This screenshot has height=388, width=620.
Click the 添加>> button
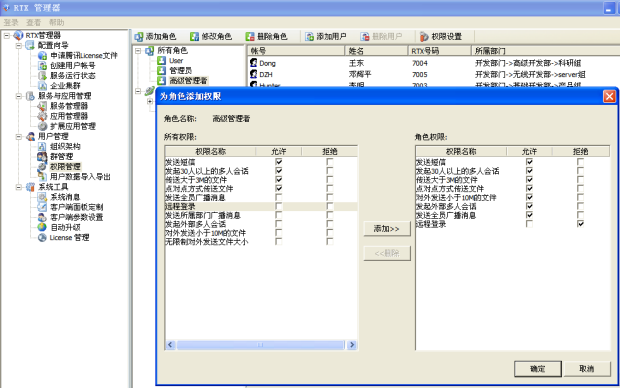click(x=387, y=229)
